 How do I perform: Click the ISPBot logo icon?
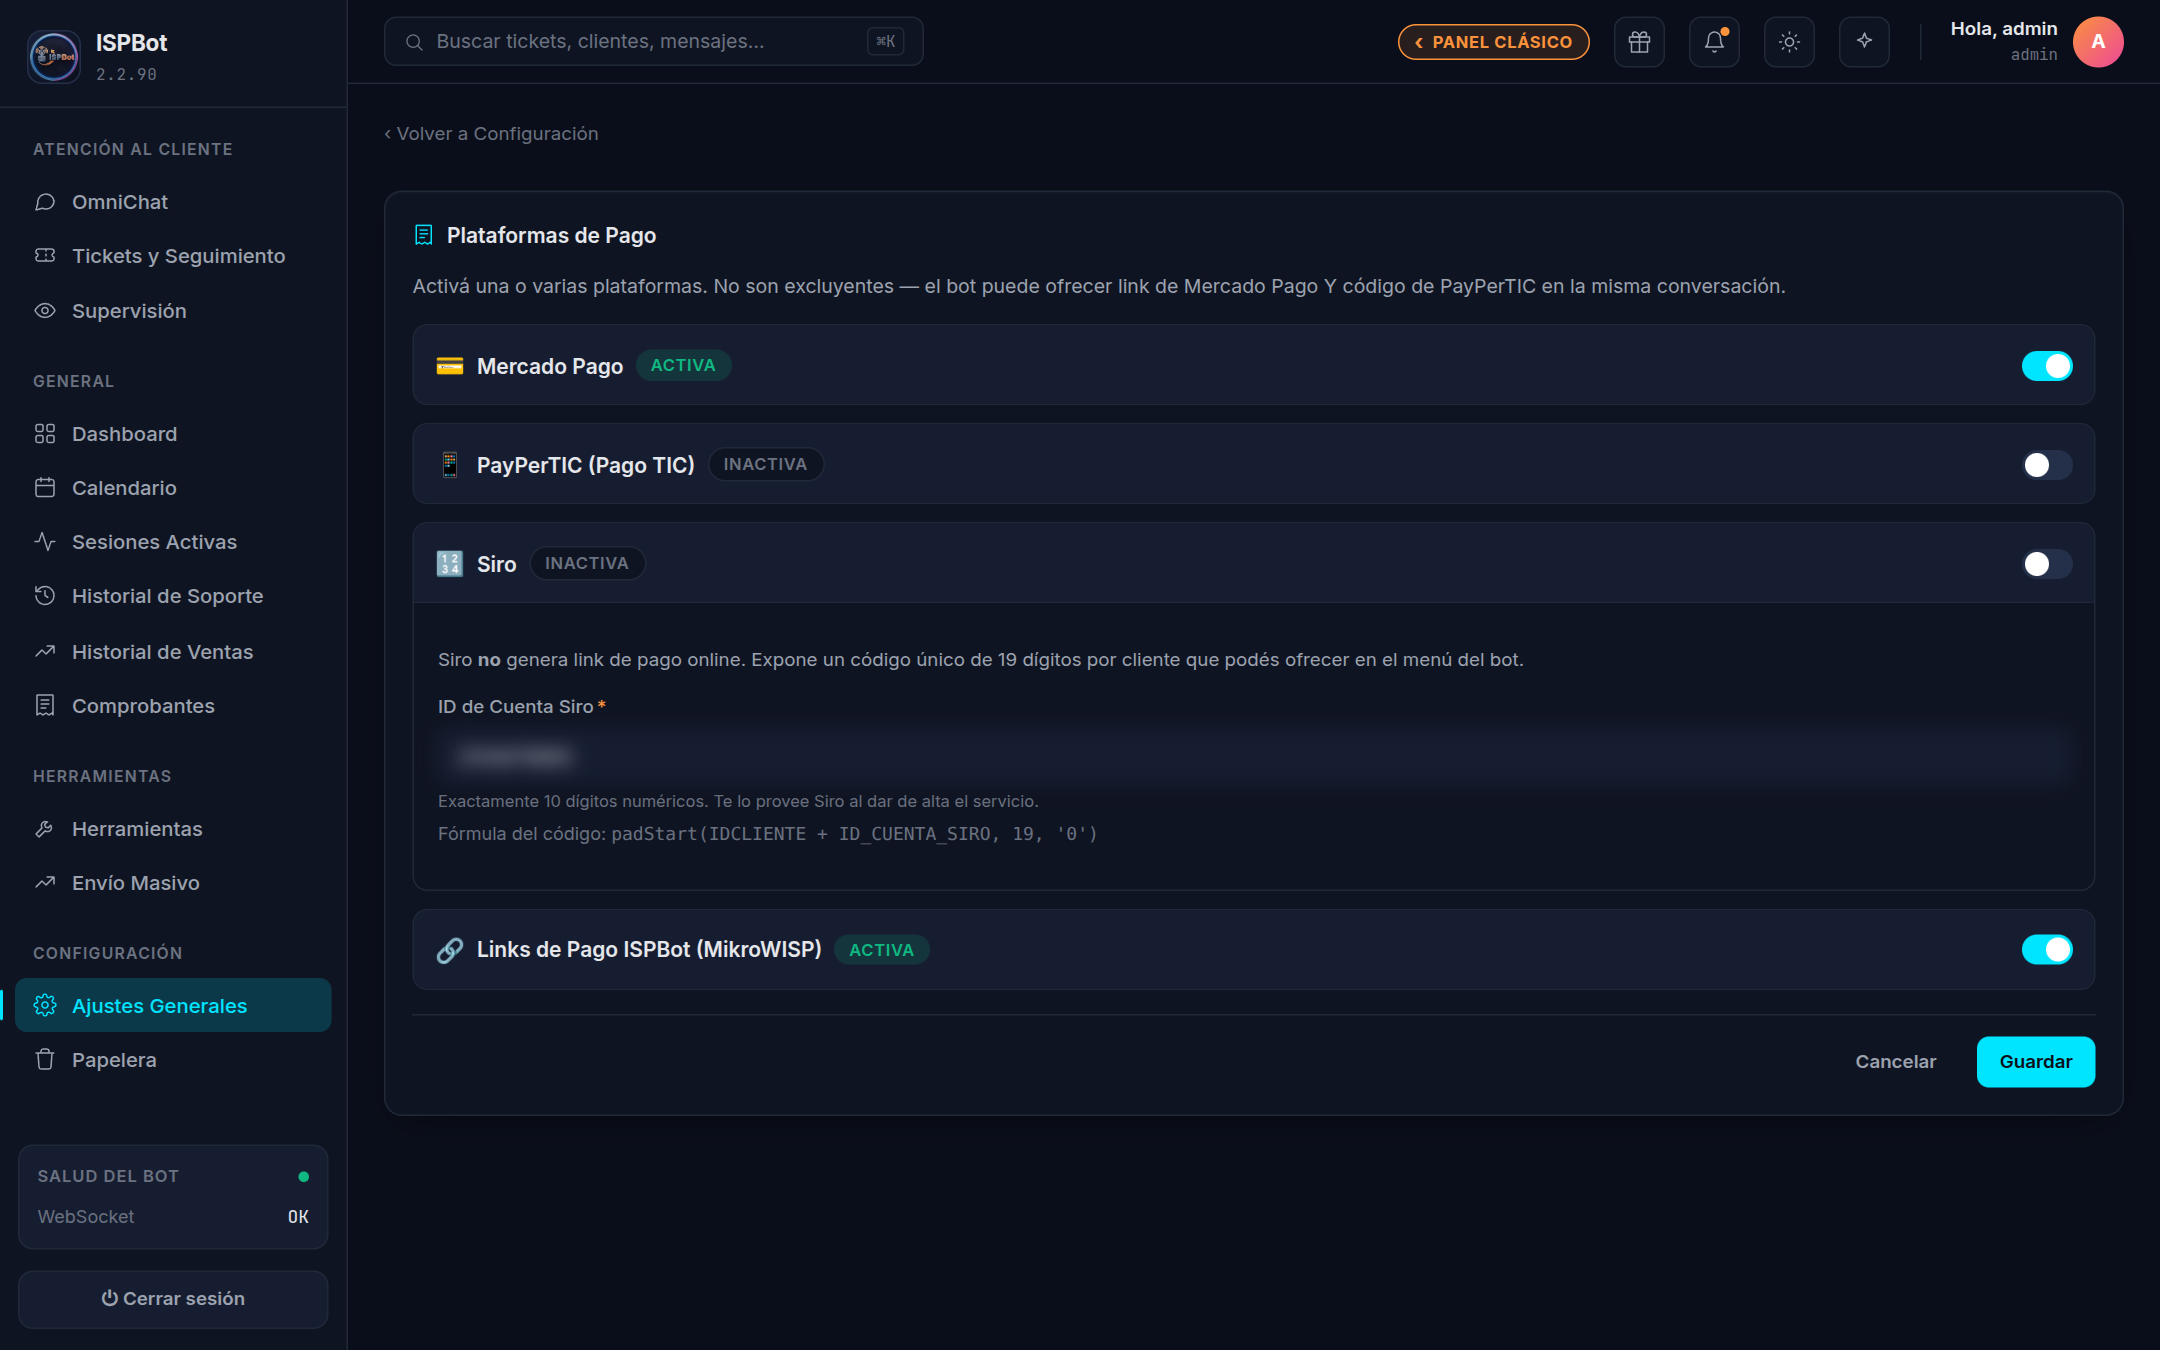(x=54, y=56)
